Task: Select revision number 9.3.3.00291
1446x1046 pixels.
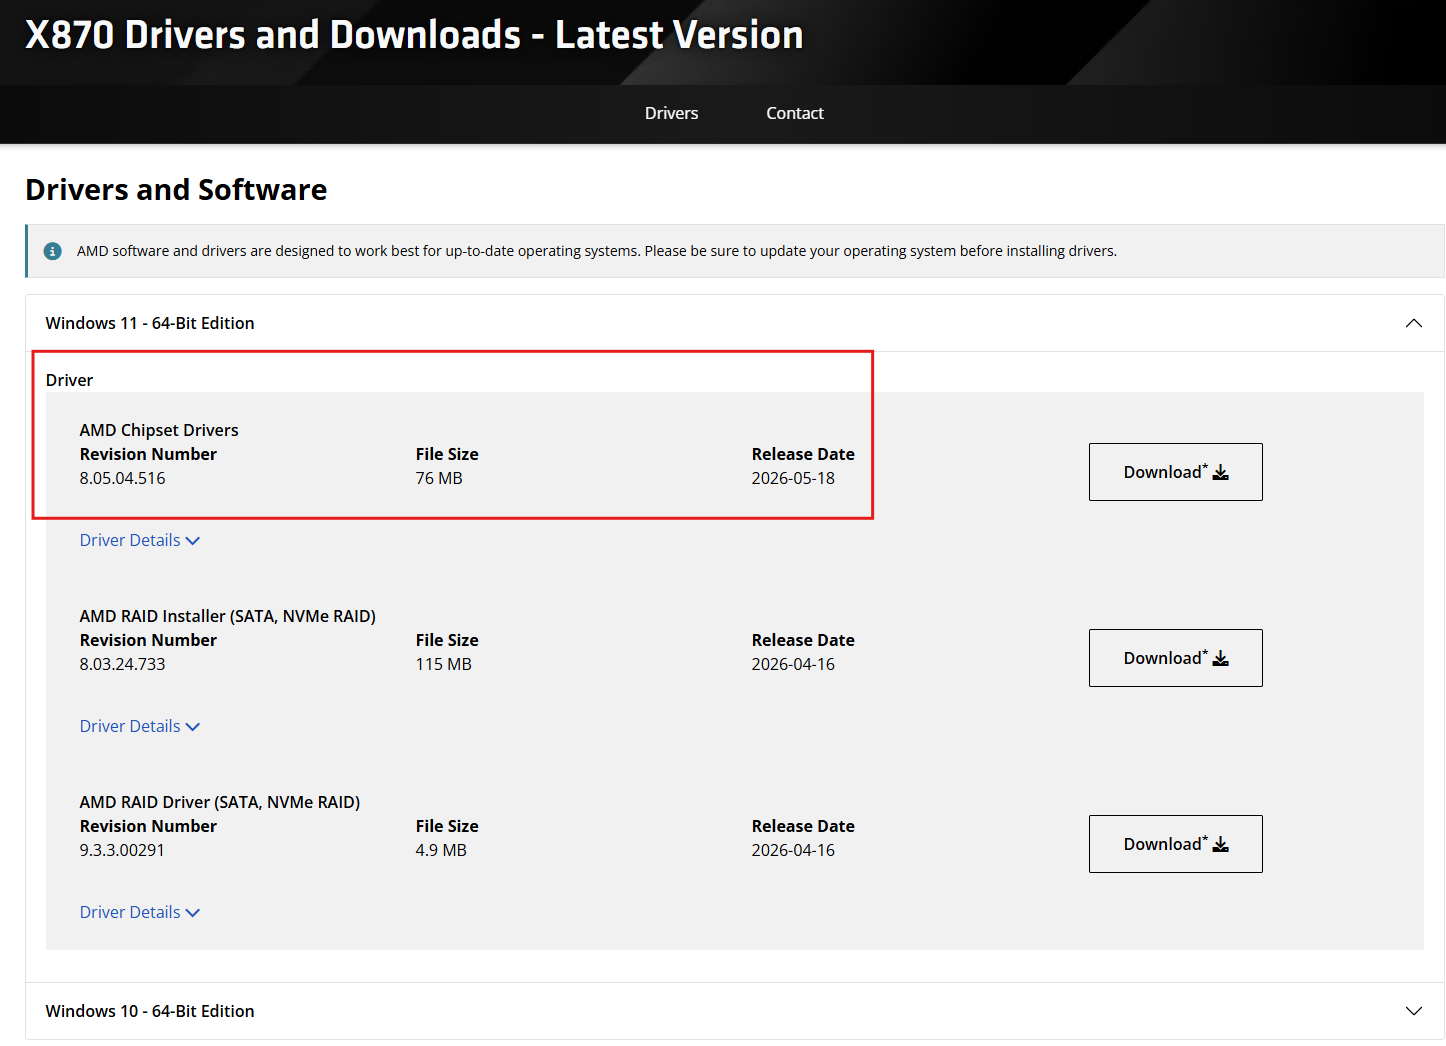Action: click(x=122, y=850)
